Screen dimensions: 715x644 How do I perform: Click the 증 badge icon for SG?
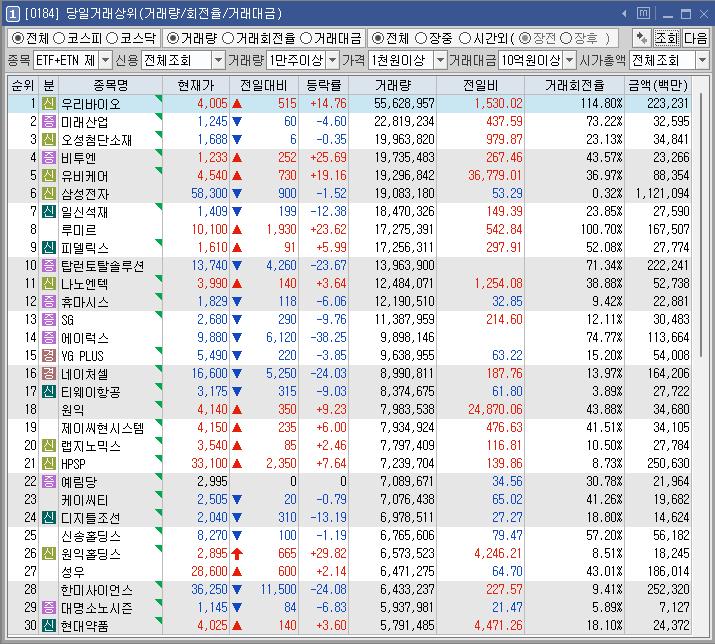point(49,319)
